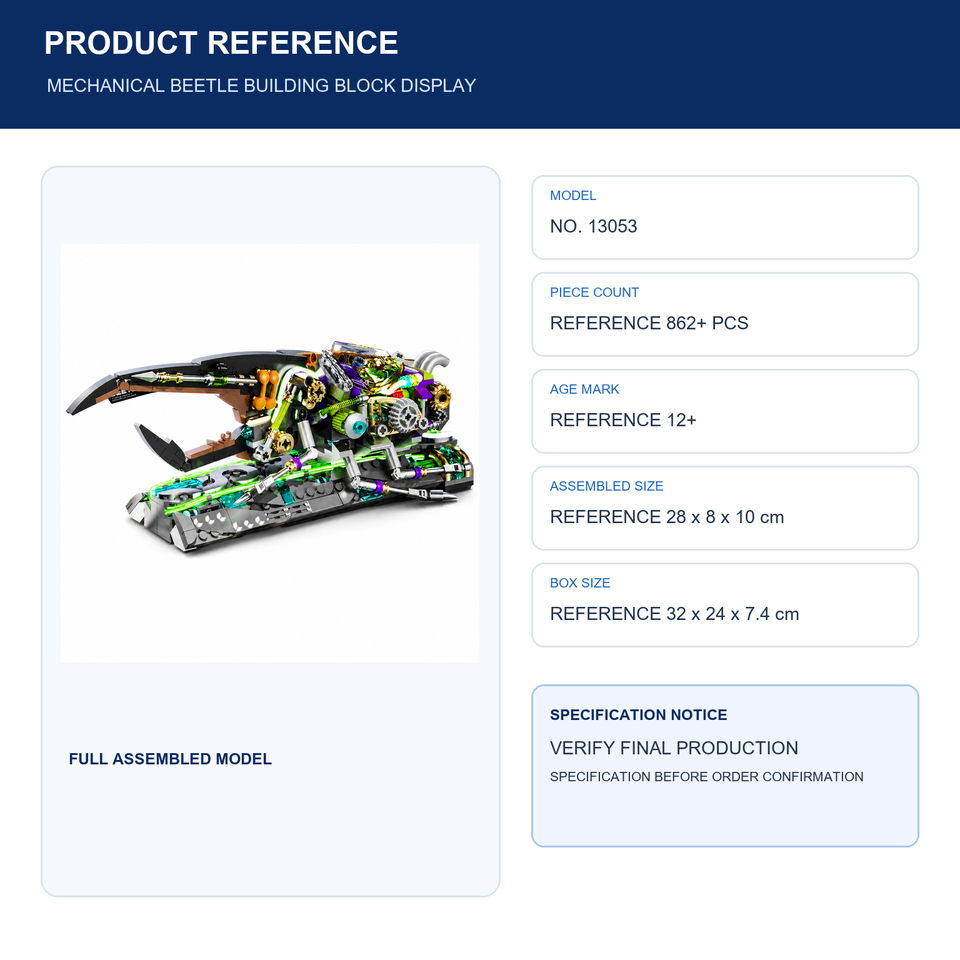Select the AGE MARK card
The height and width of the screenshot is (960, 960).
point(725,411)
